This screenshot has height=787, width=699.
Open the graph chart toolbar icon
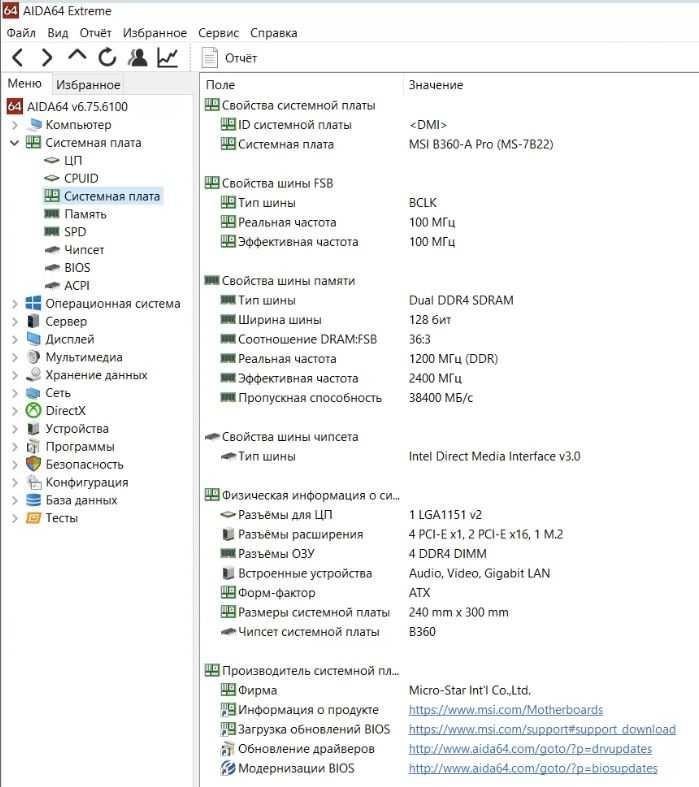pos(168,58)
